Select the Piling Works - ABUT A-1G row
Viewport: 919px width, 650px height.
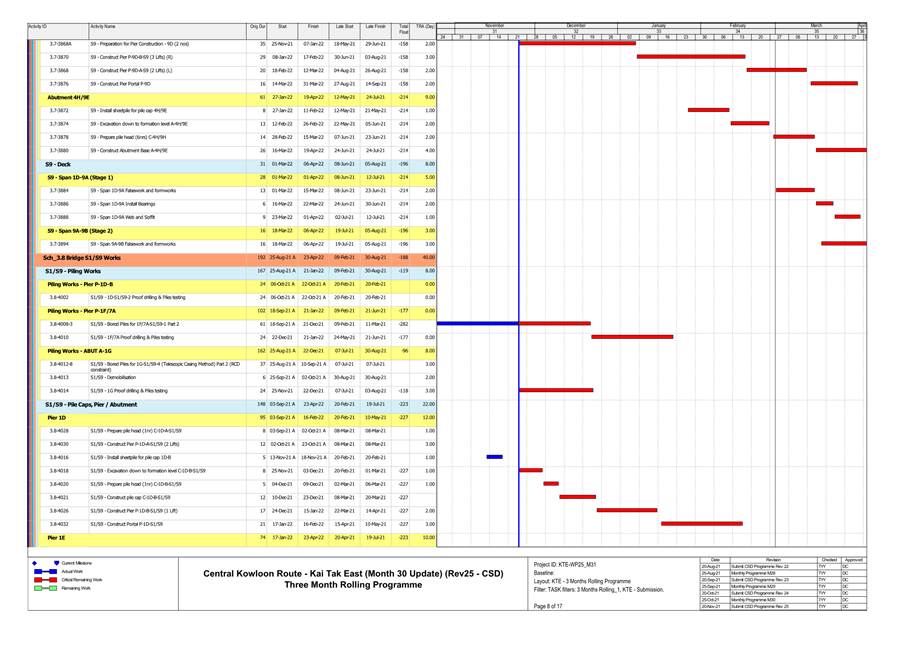click(79, 351)
